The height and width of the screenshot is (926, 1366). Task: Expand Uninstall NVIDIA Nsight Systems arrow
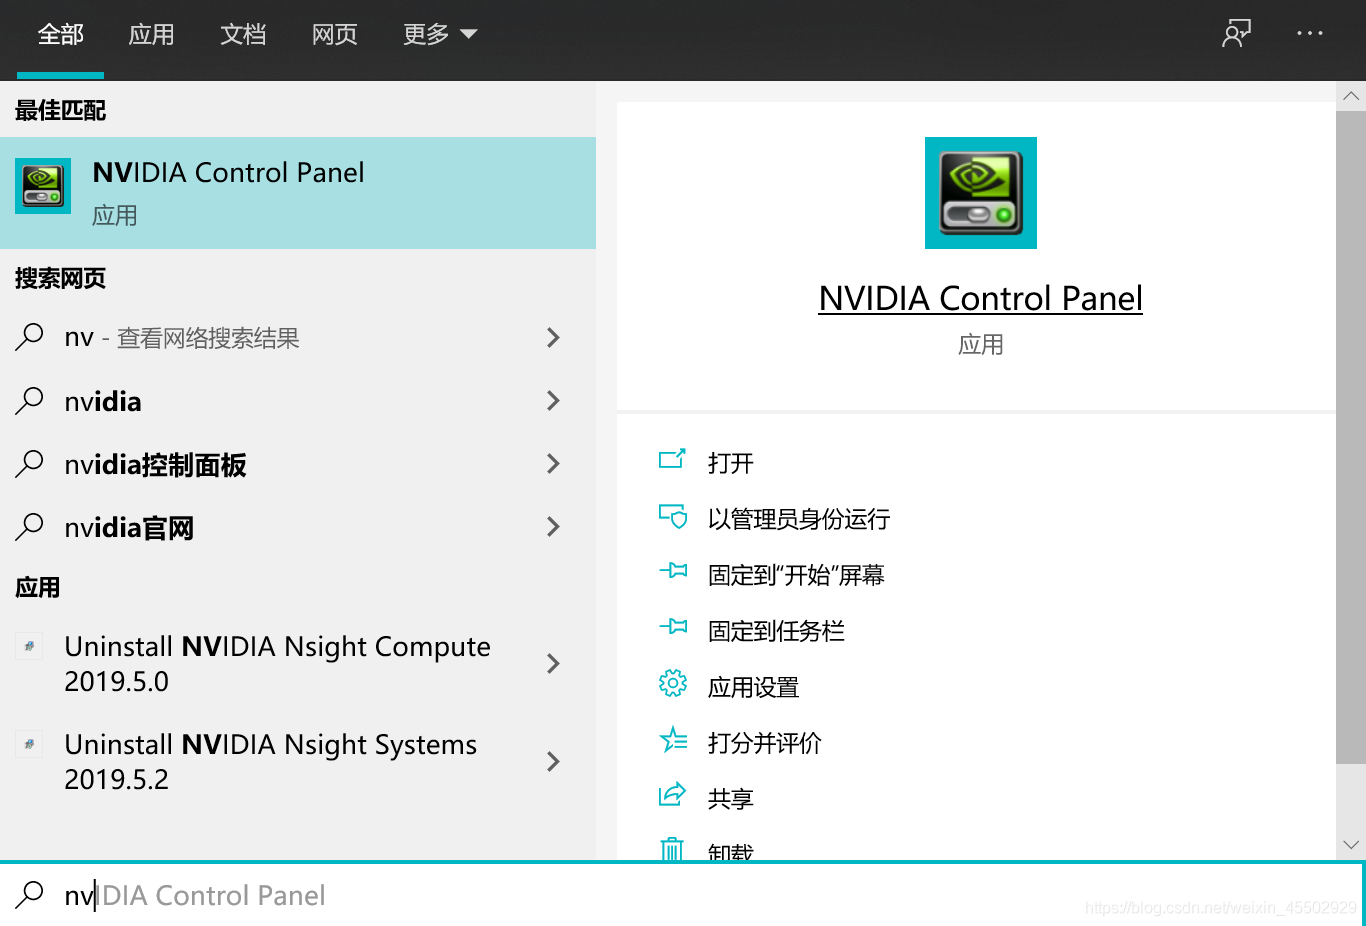tap(553, 761)
